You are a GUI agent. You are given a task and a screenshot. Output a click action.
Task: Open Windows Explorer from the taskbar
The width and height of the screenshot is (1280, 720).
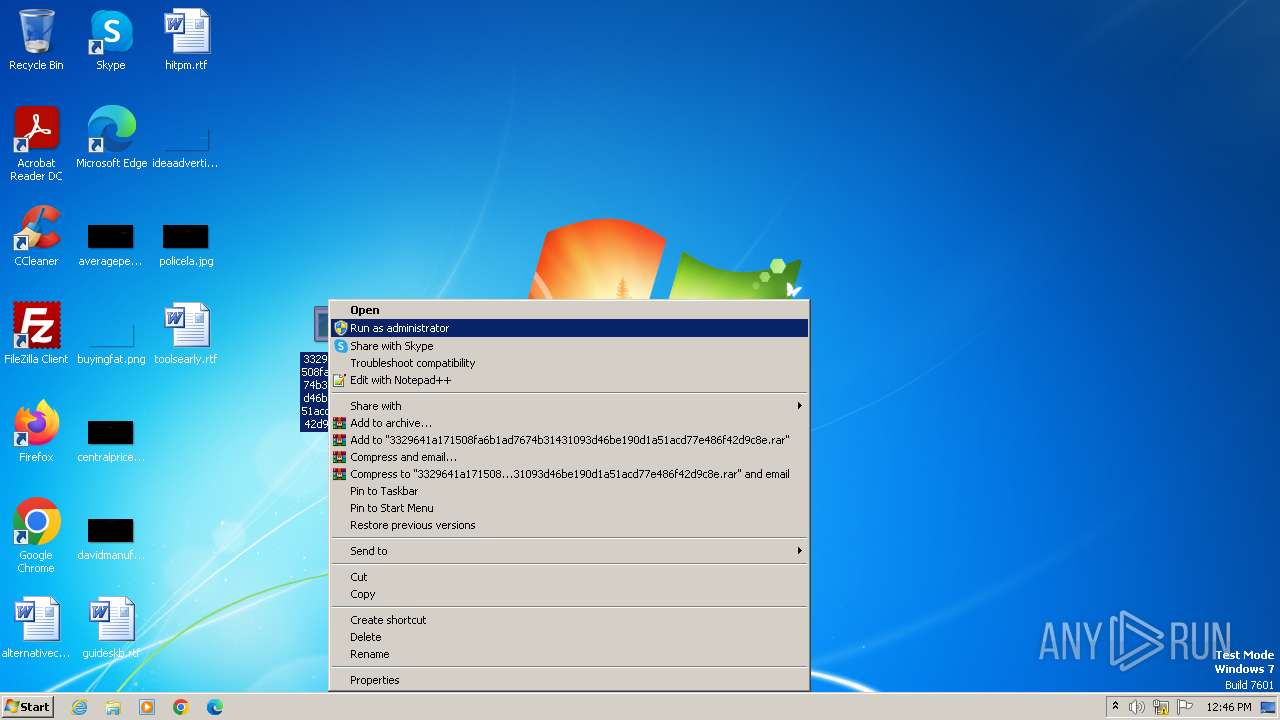113,707
